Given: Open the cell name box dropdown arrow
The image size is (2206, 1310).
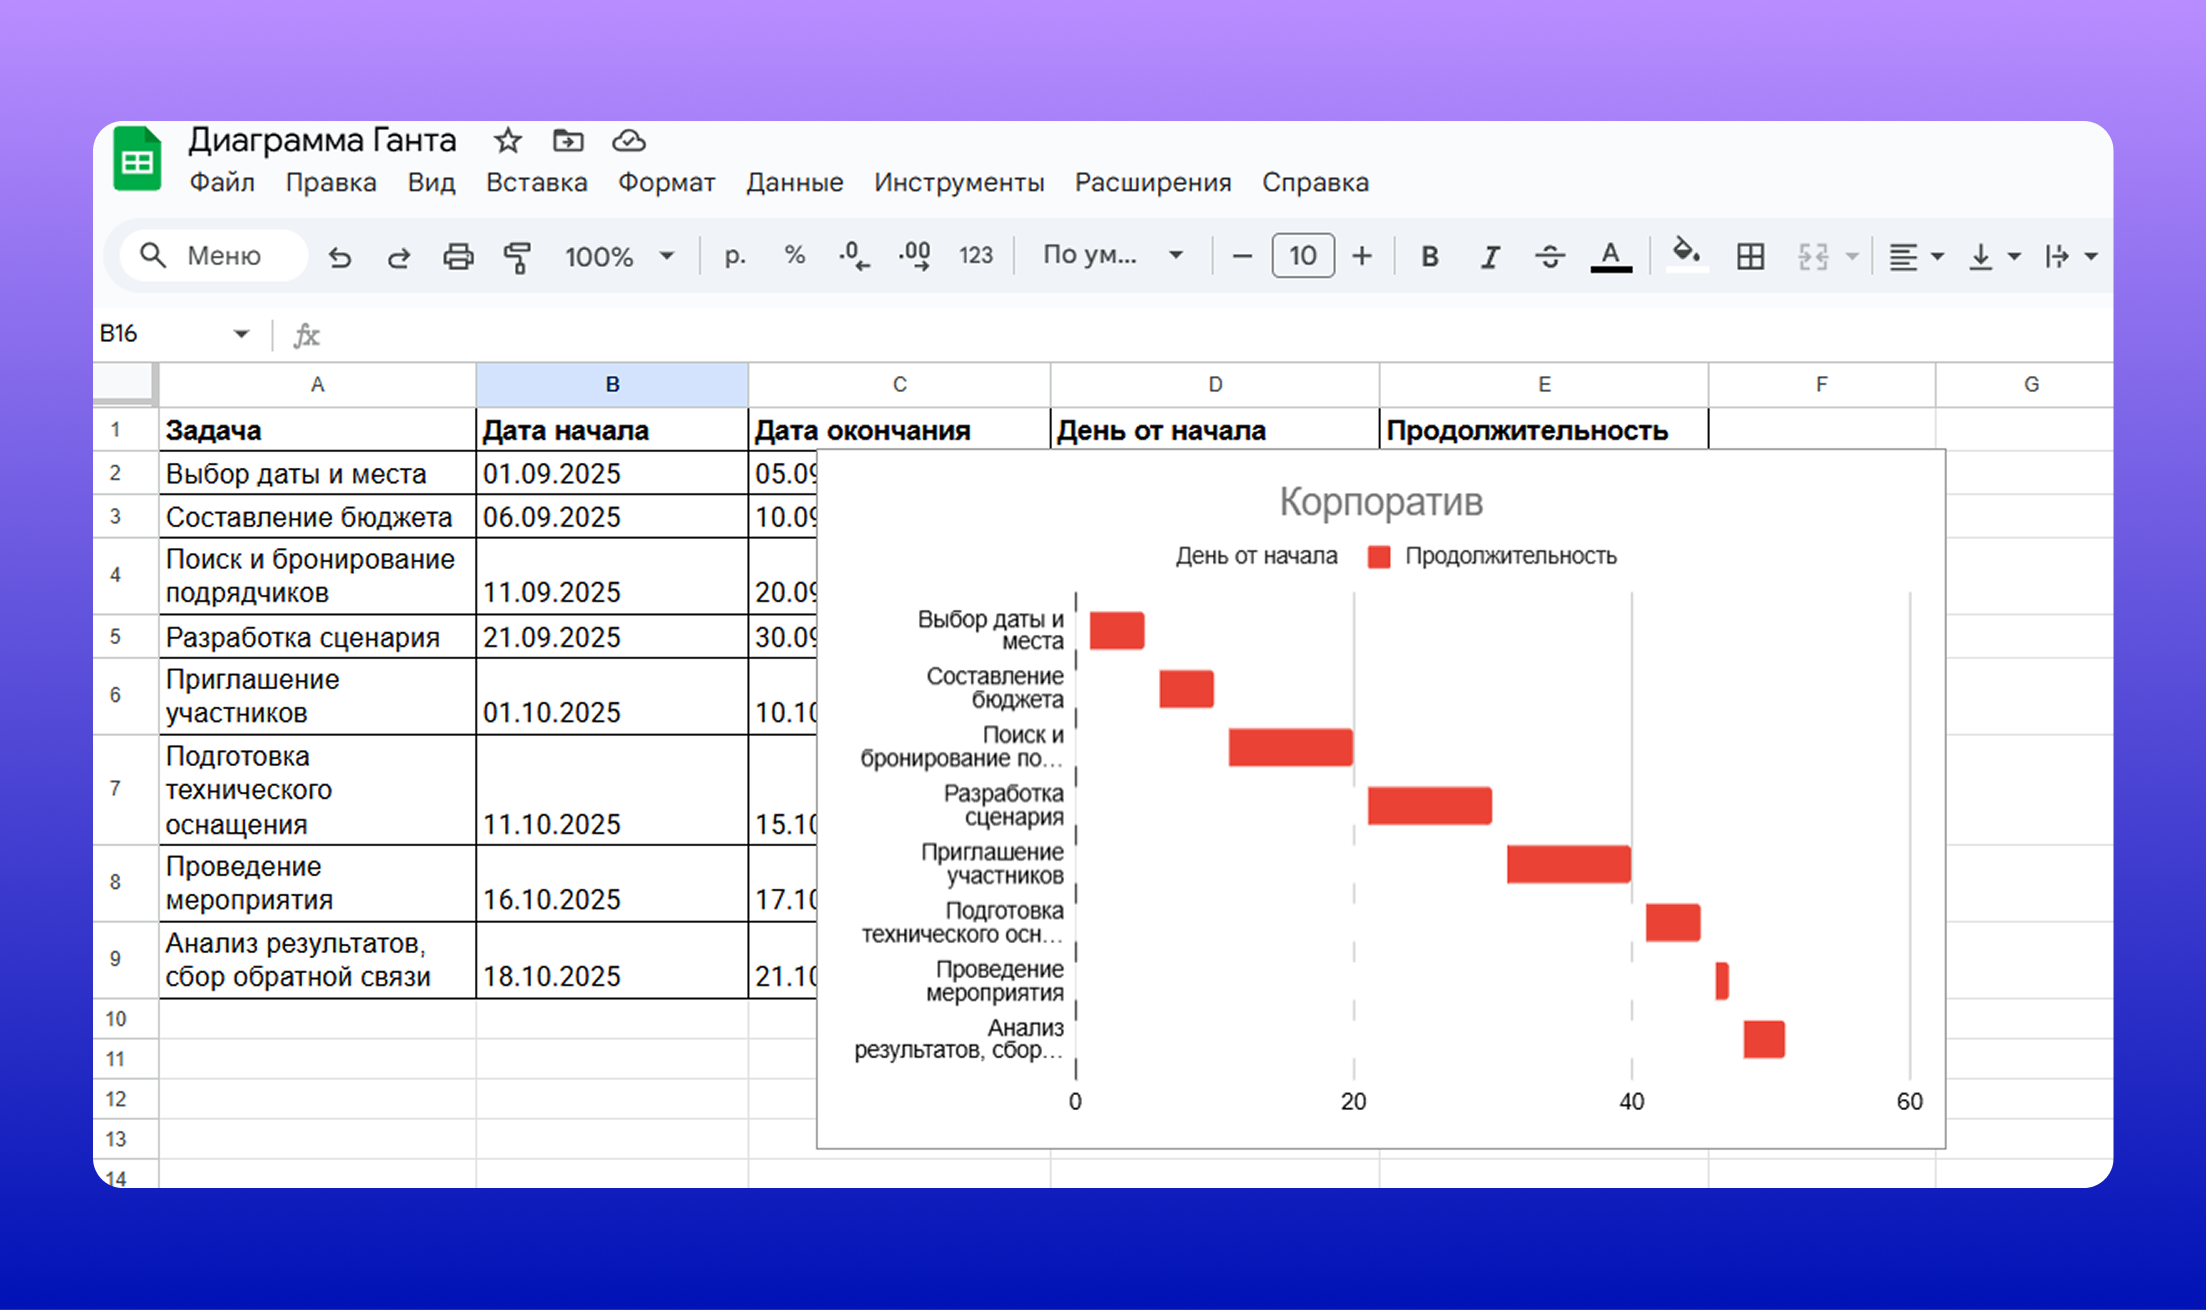Looking at the screenshot, I should click(241, 334).
